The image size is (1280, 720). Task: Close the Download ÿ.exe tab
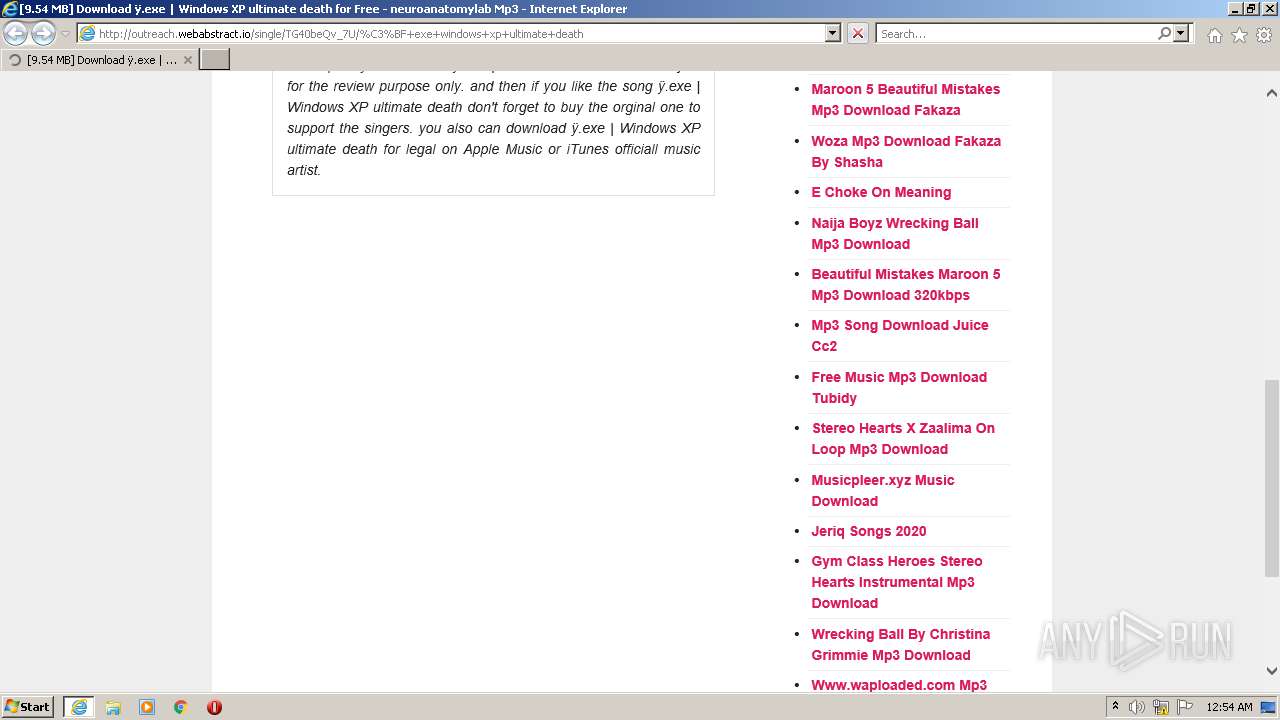[x=188, y=60]
